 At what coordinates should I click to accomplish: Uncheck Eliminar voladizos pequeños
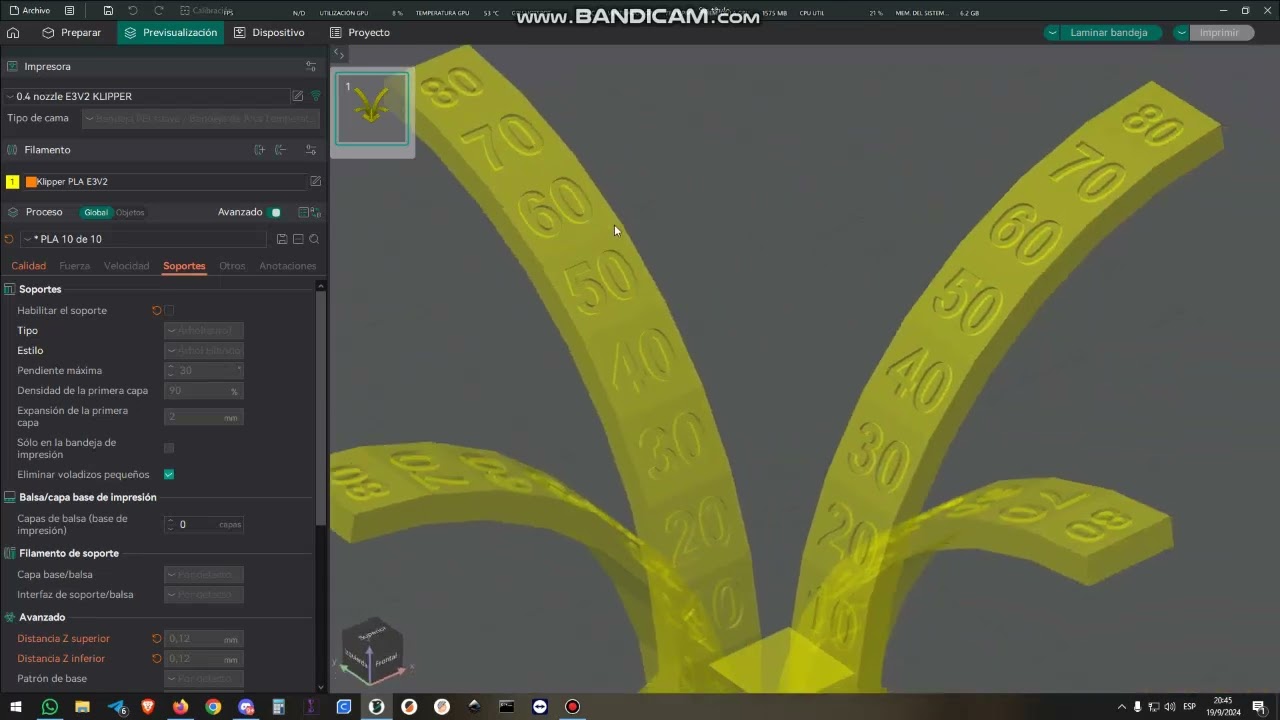[169, 475]
